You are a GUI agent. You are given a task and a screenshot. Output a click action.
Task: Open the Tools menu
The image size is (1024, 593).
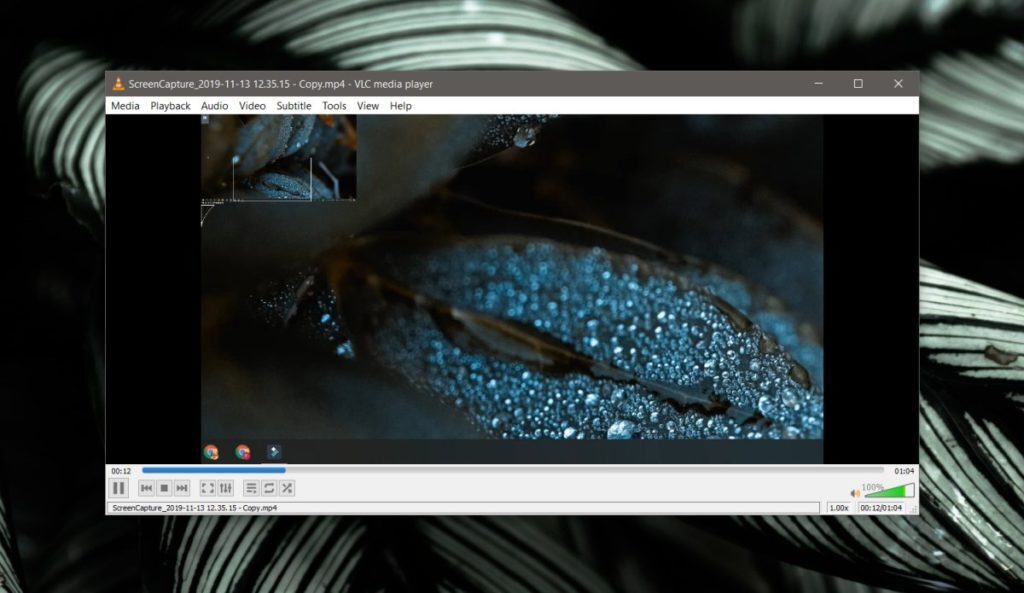[x=334, y=106]
